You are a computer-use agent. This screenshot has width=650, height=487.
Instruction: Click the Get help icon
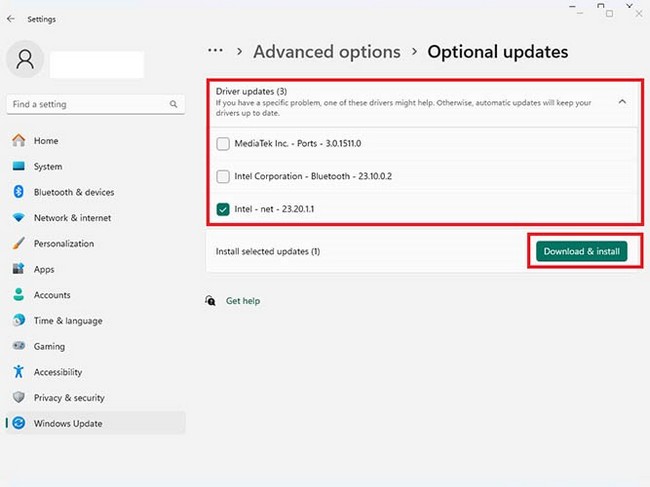click(211, 300)
